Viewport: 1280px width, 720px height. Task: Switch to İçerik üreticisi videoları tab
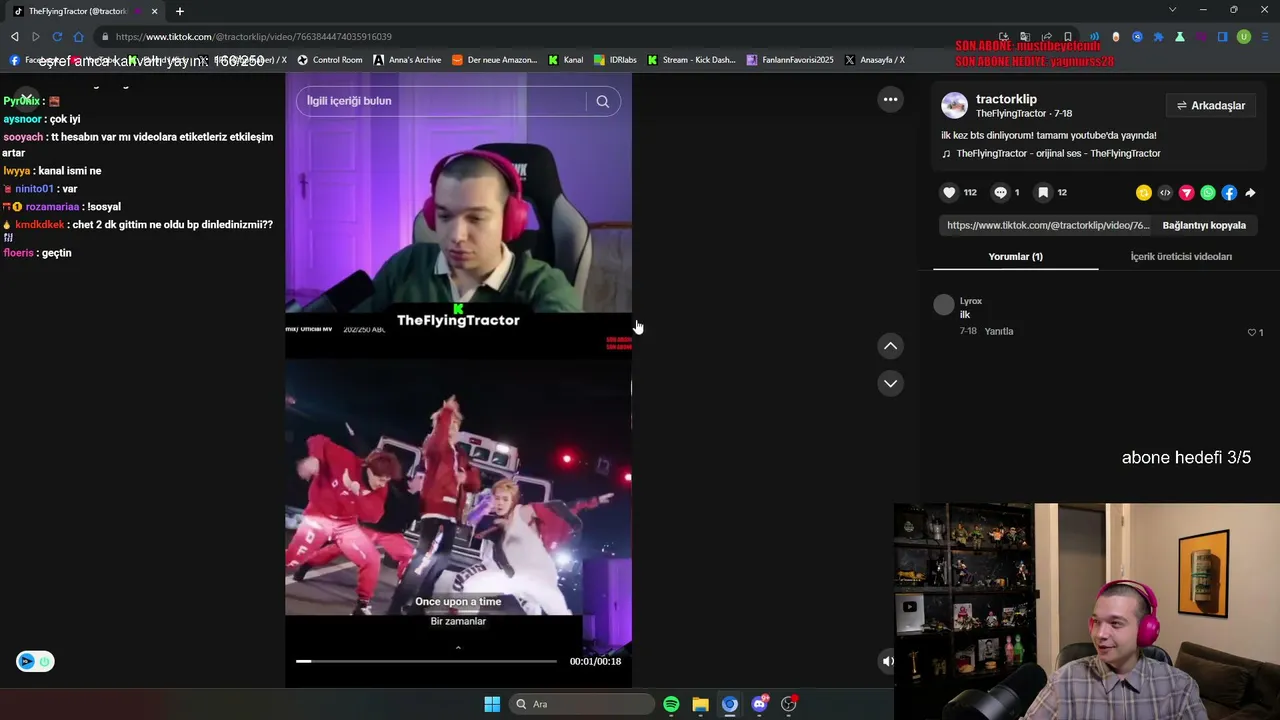click(1181, 257)
